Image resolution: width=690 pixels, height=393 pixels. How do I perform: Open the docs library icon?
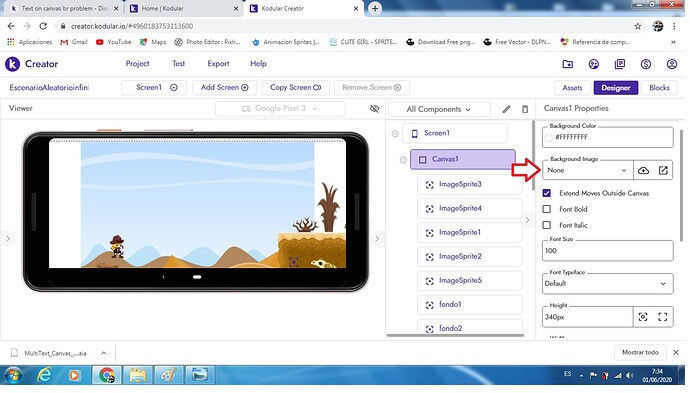[620, 64]
